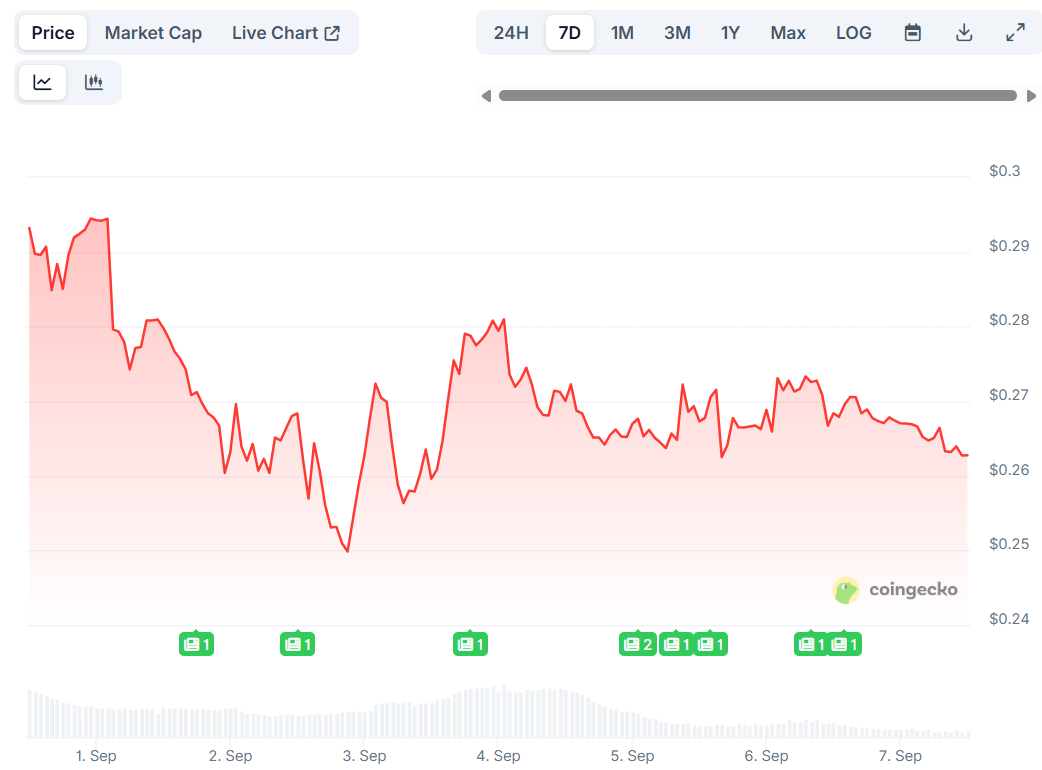Viewport: 1042px width, 770px height.
Task: Click the $0.26 price axis label
Action: (1009, 470)
